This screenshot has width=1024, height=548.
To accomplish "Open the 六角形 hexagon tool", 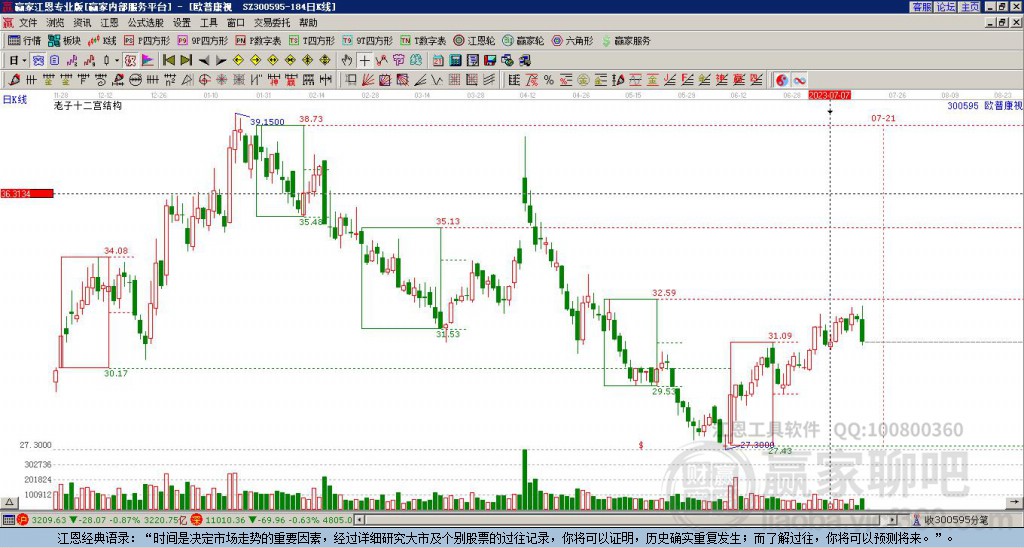I will click(x=572, y=40).
